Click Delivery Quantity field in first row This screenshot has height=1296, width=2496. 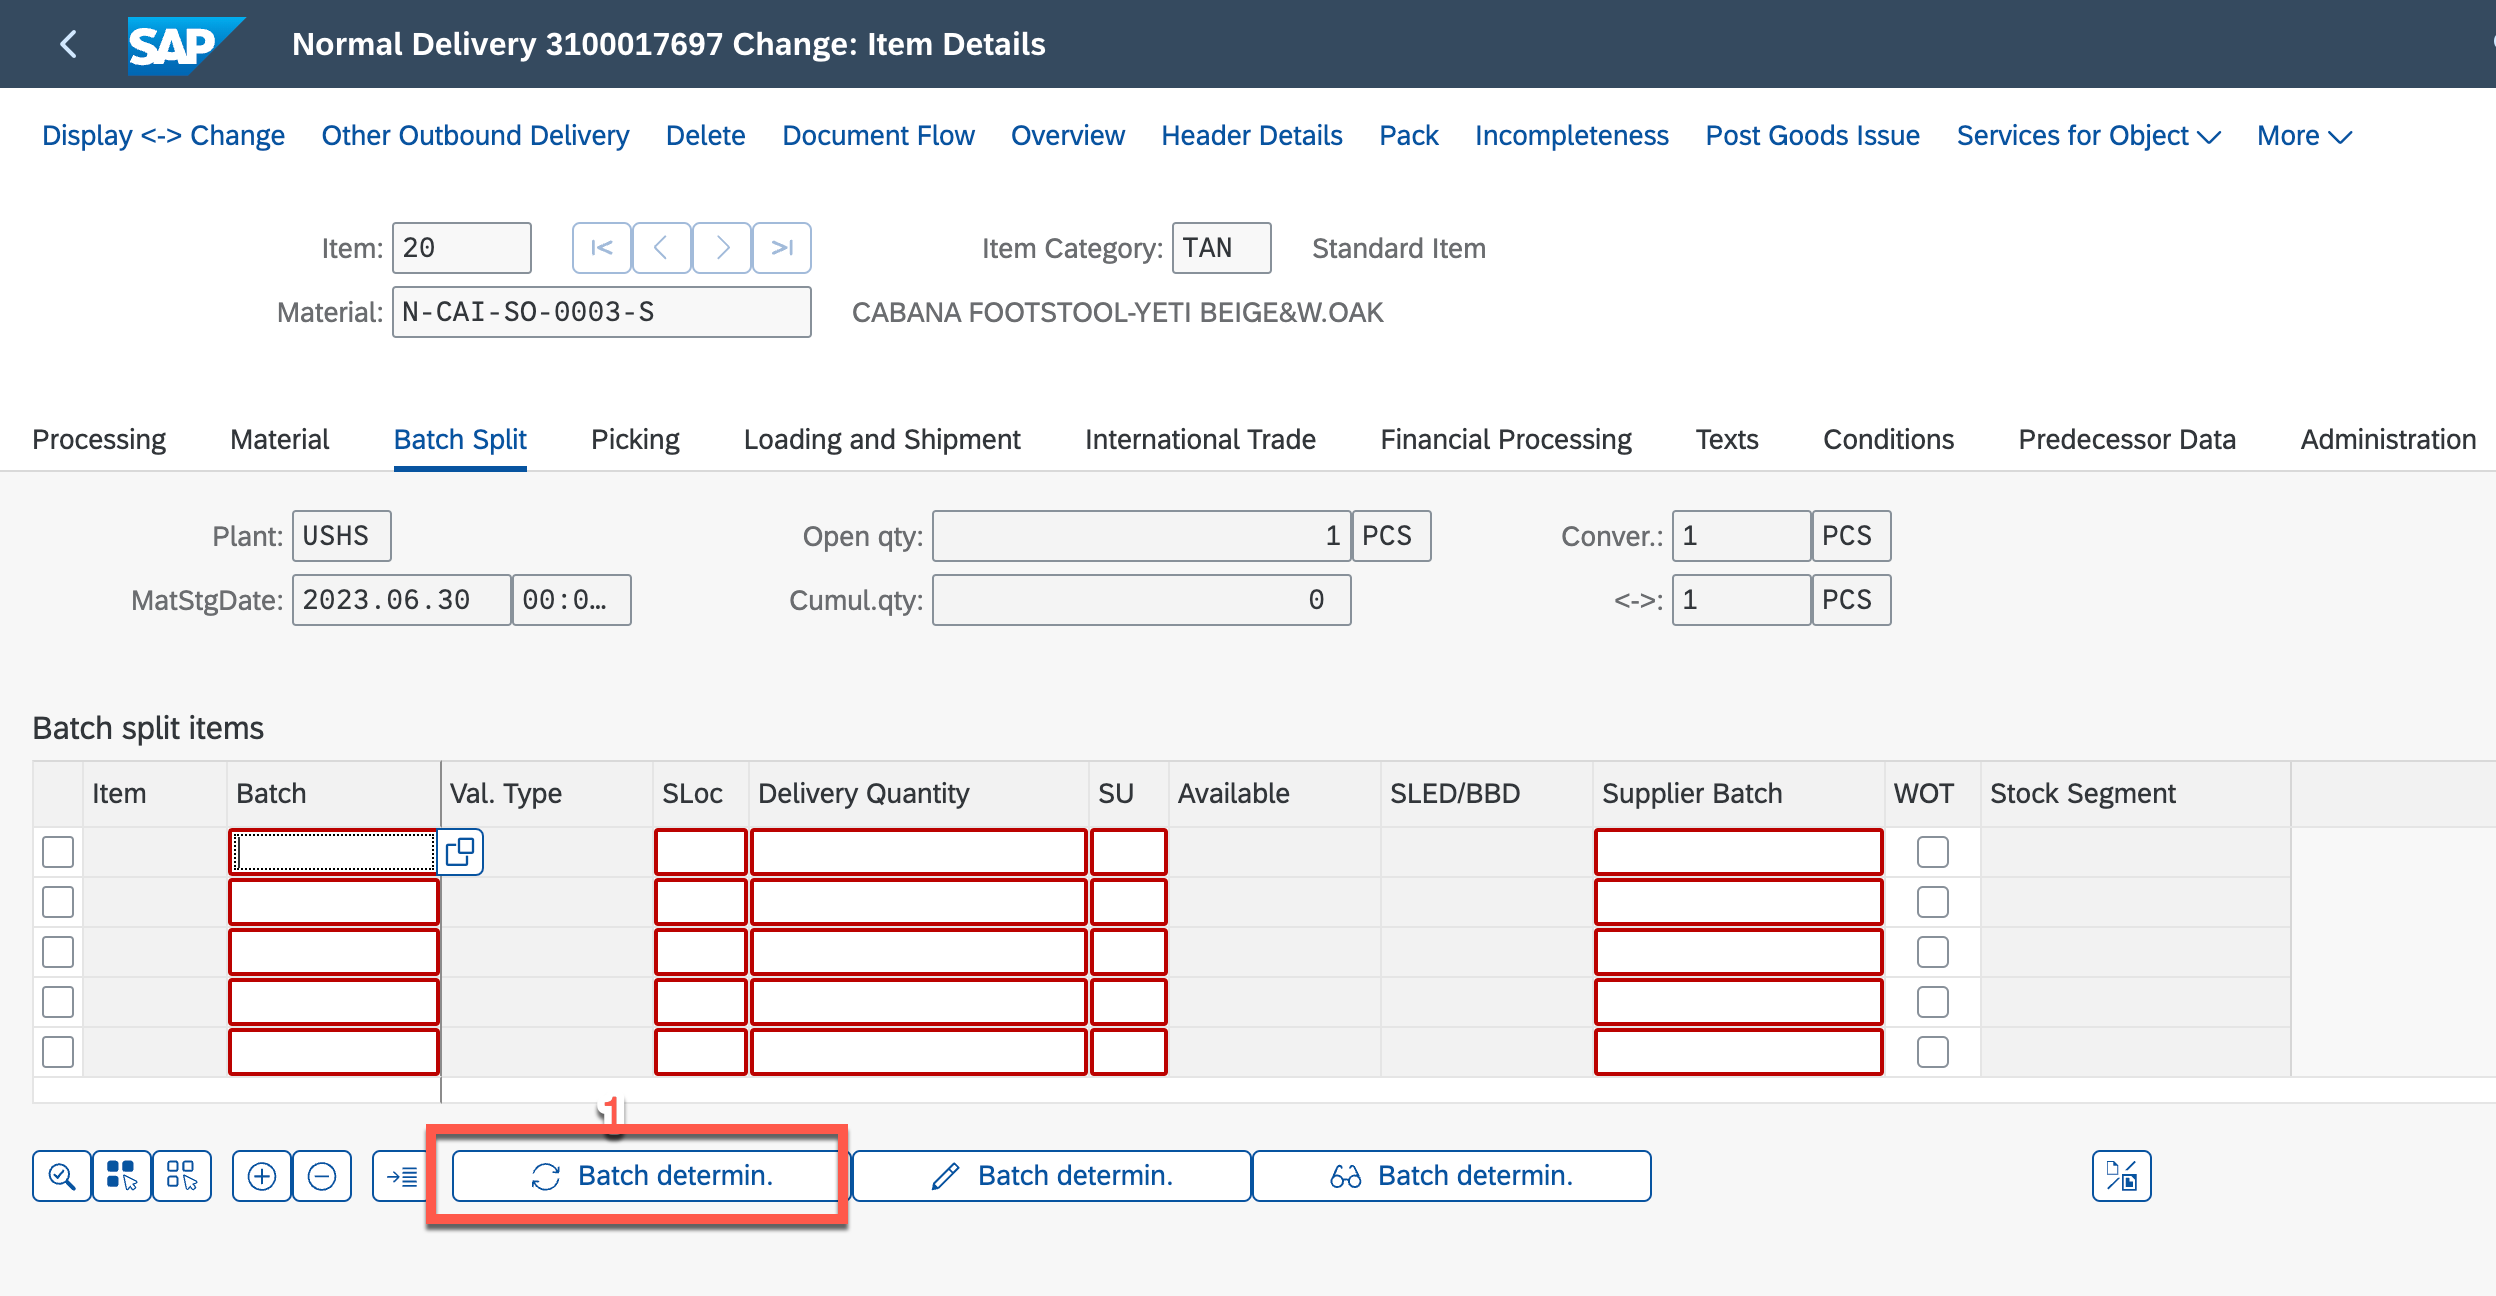click(918, 852)
